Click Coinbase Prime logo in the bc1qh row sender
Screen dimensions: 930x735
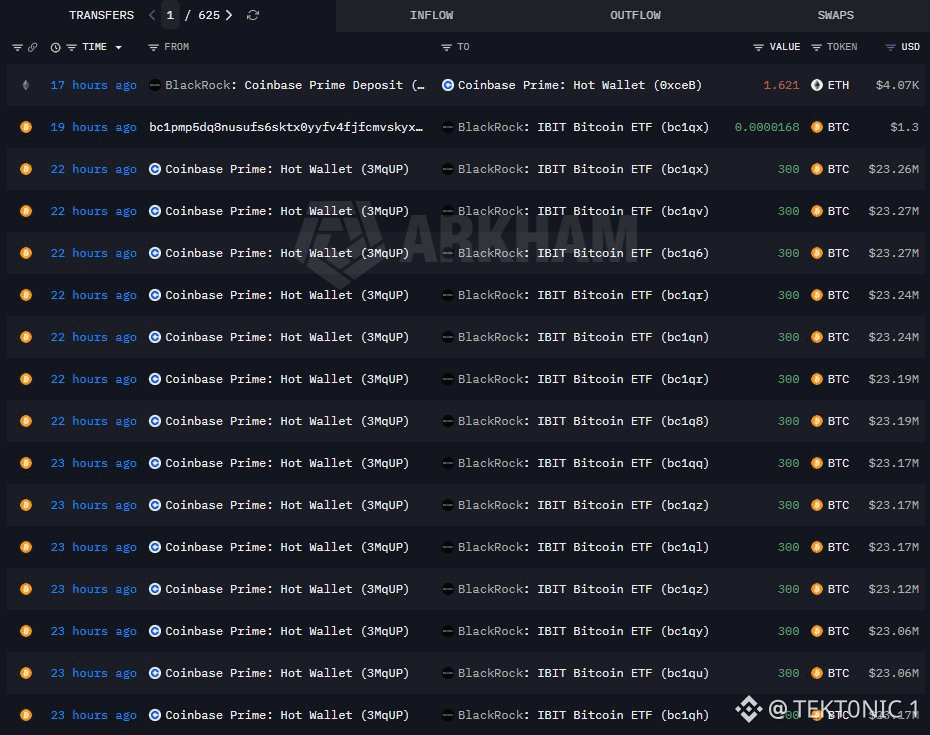(155, 715)
